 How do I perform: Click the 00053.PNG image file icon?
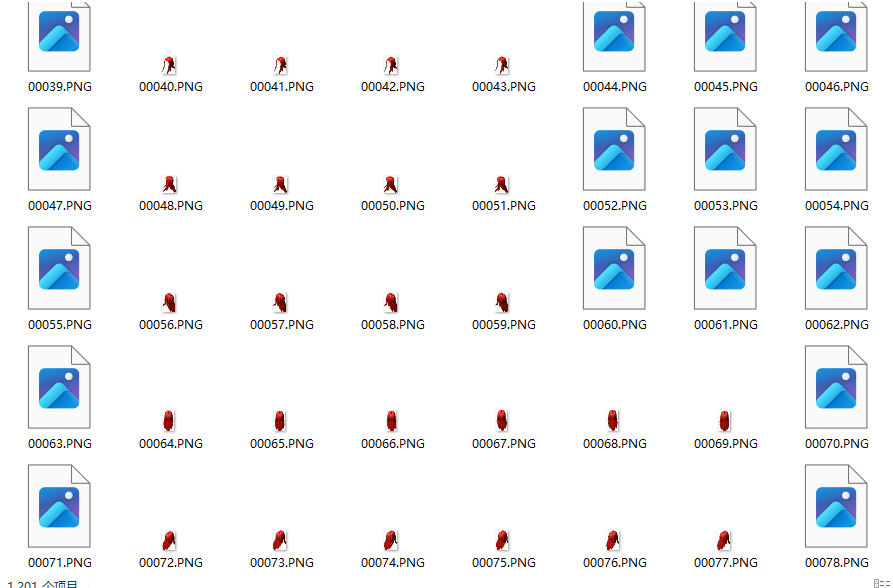pos(725,149)
